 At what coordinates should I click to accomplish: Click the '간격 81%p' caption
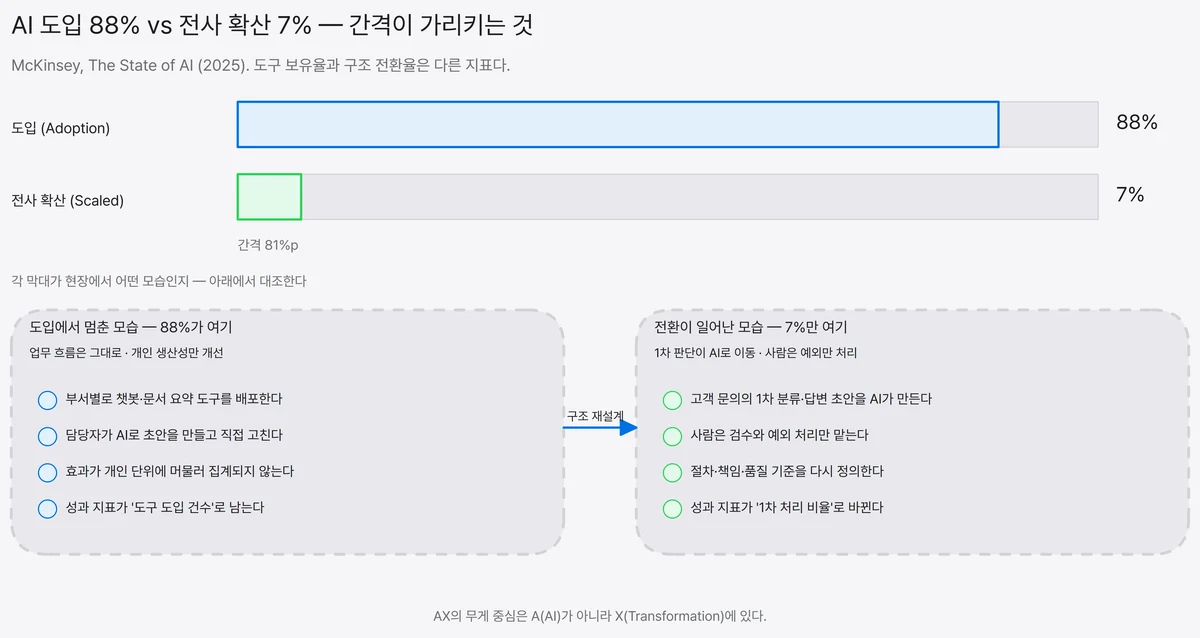pyautogui.click(x=268, y=245)
